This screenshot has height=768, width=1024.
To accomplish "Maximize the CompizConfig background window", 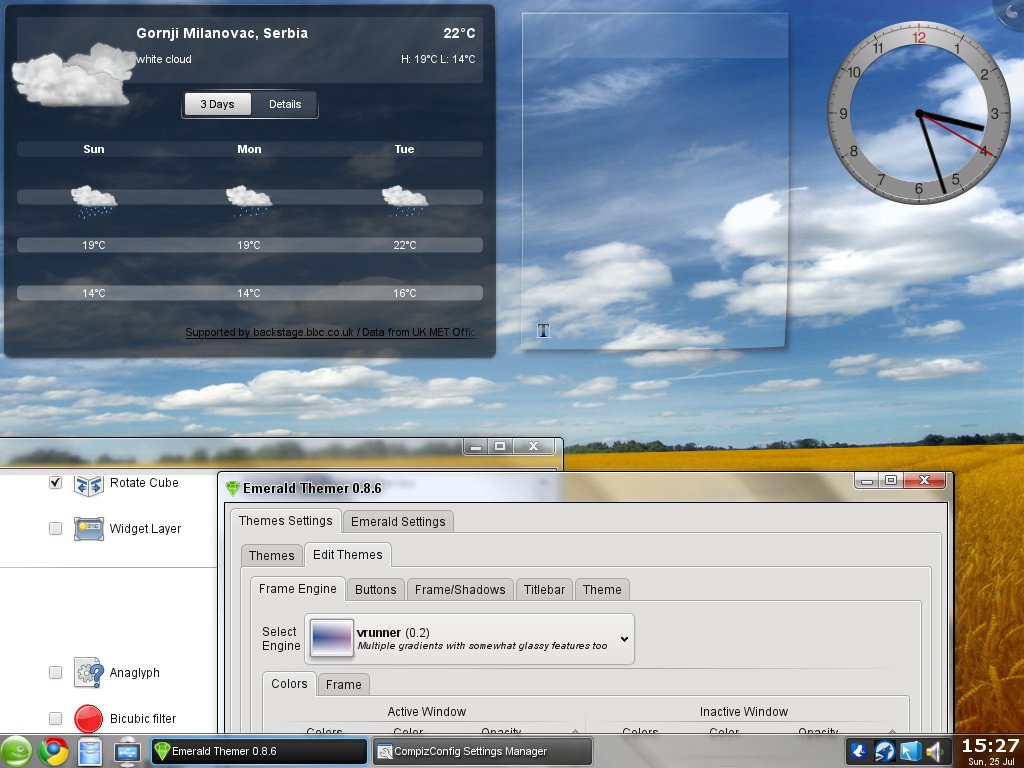I will [x=500, y=446].
